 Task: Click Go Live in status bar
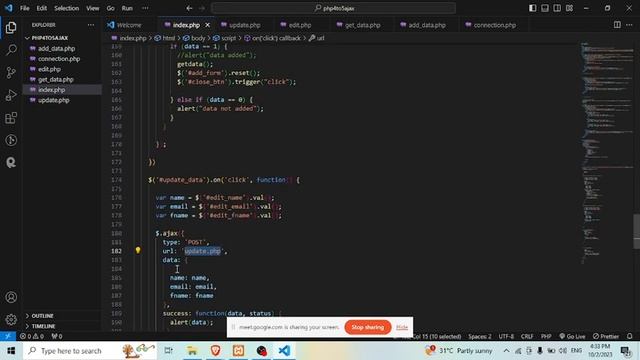572,336
